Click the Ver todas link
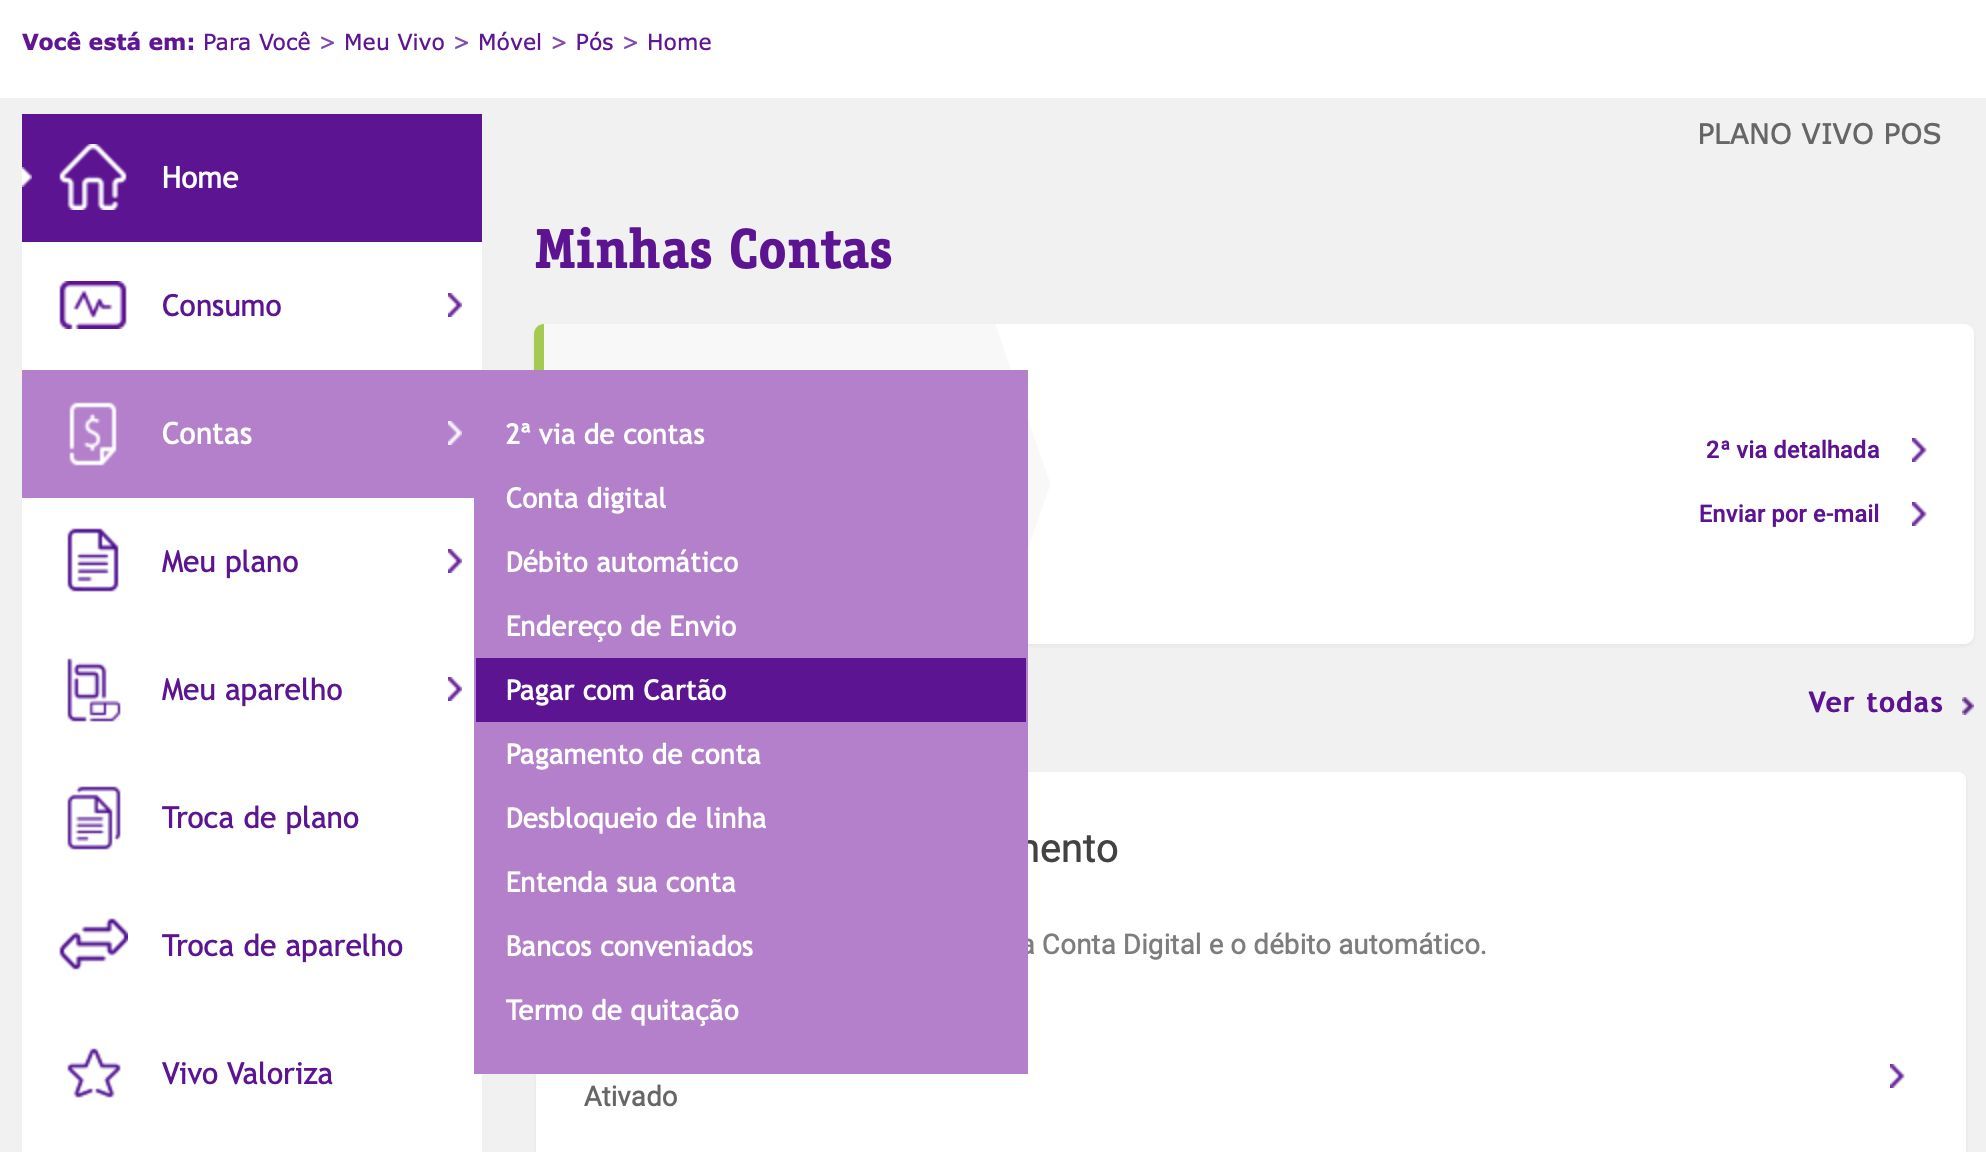This screenshot has width=1986, height=1152. 1875,702
